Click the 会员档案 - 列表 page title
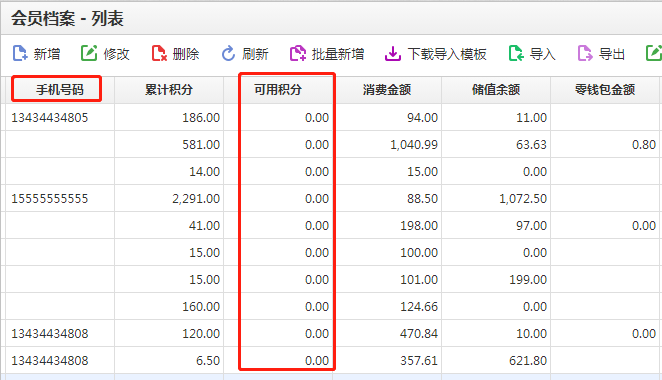Viewport: 662px width, 380px height. click(x=67, y=19)
